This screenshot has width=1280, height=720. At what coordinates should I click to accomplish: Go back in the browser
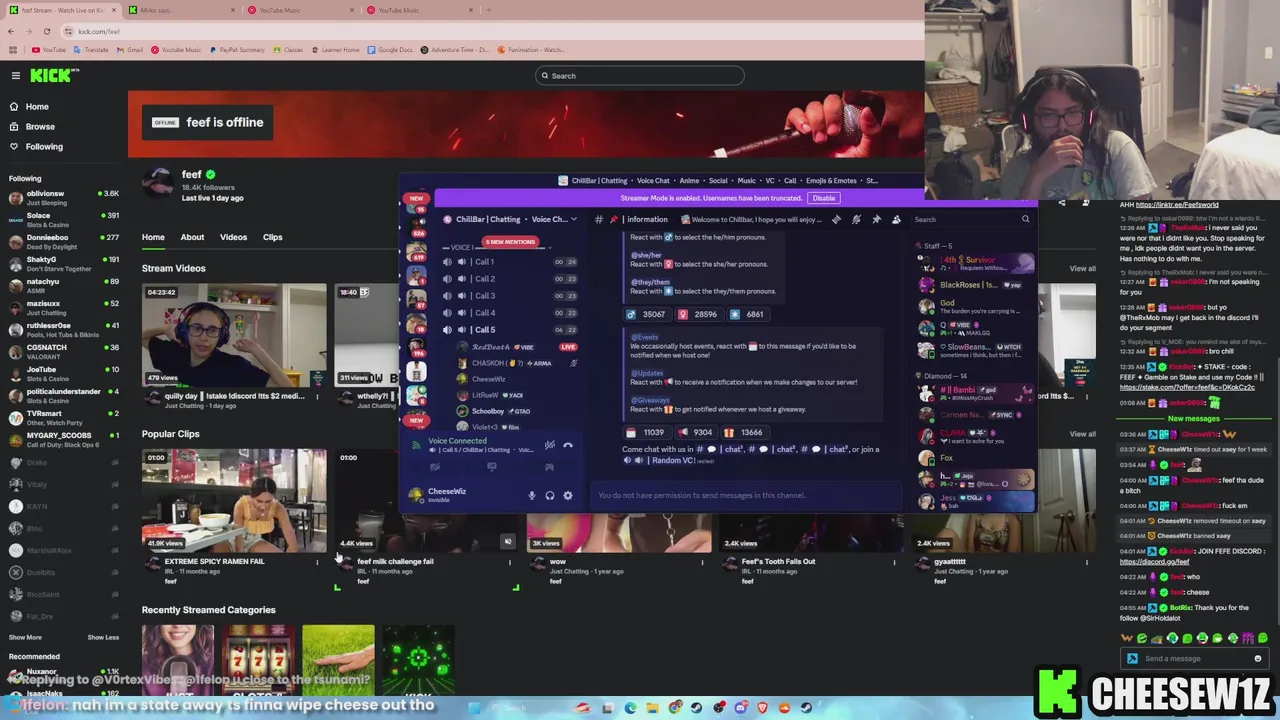(x=11, y=31)
